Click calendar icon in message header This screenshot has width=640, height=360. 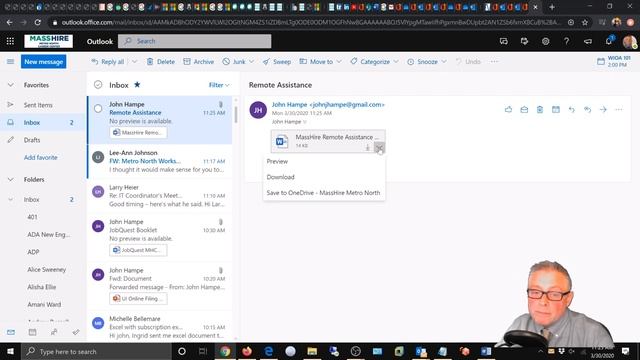pyautogui.click(x=556, y=109)
